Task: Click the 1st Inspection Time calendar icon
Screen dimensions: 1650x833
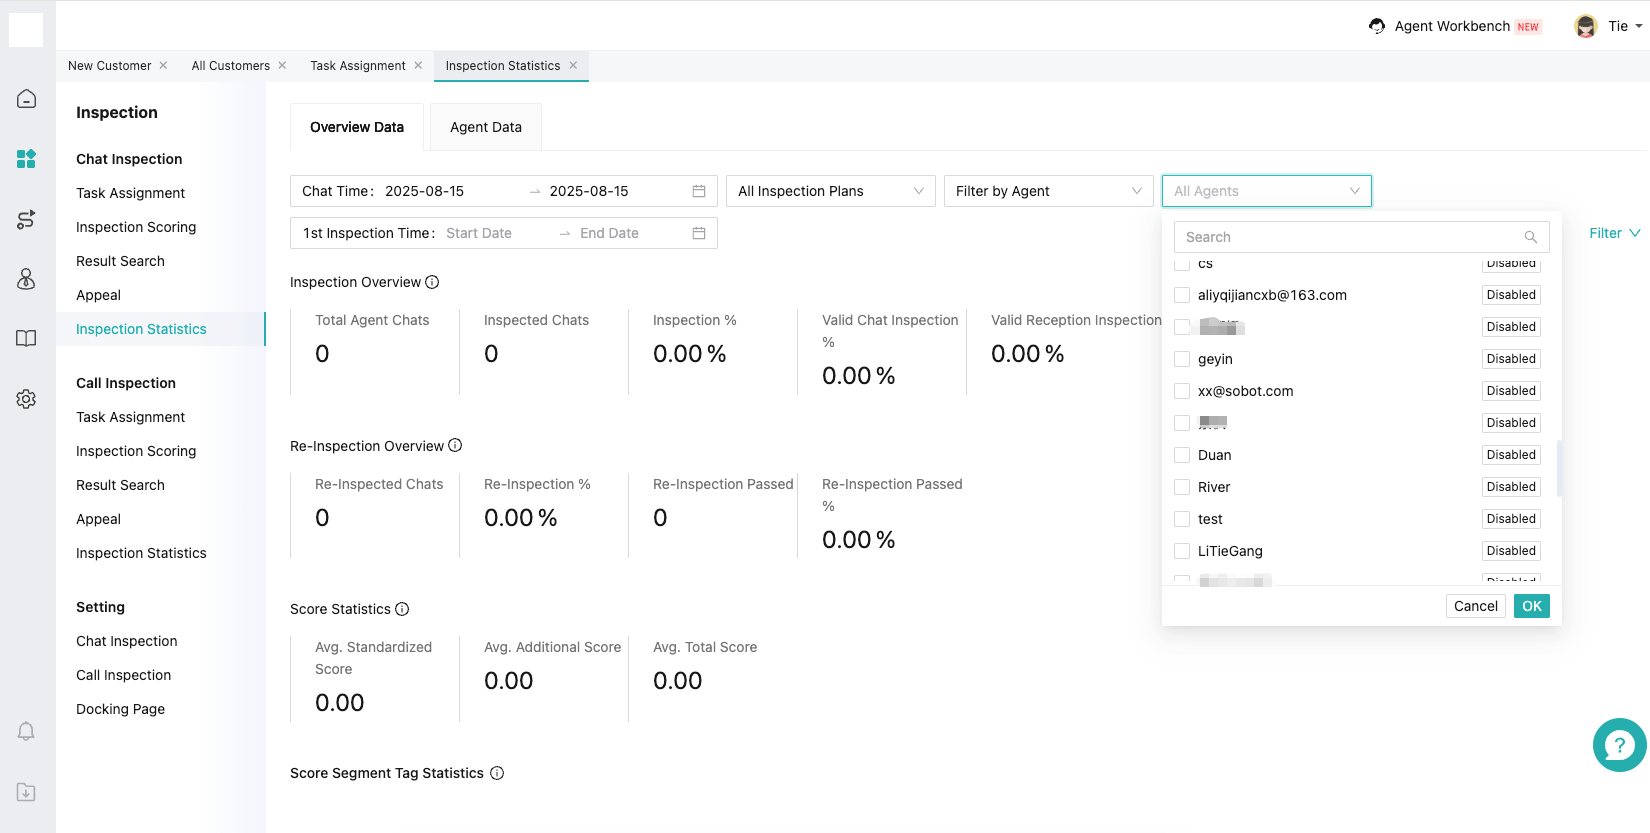Action: (x=699, y=233)
